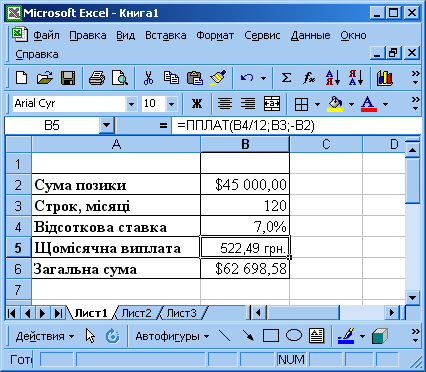Merge and center cells icon

(x=272, y=104)
